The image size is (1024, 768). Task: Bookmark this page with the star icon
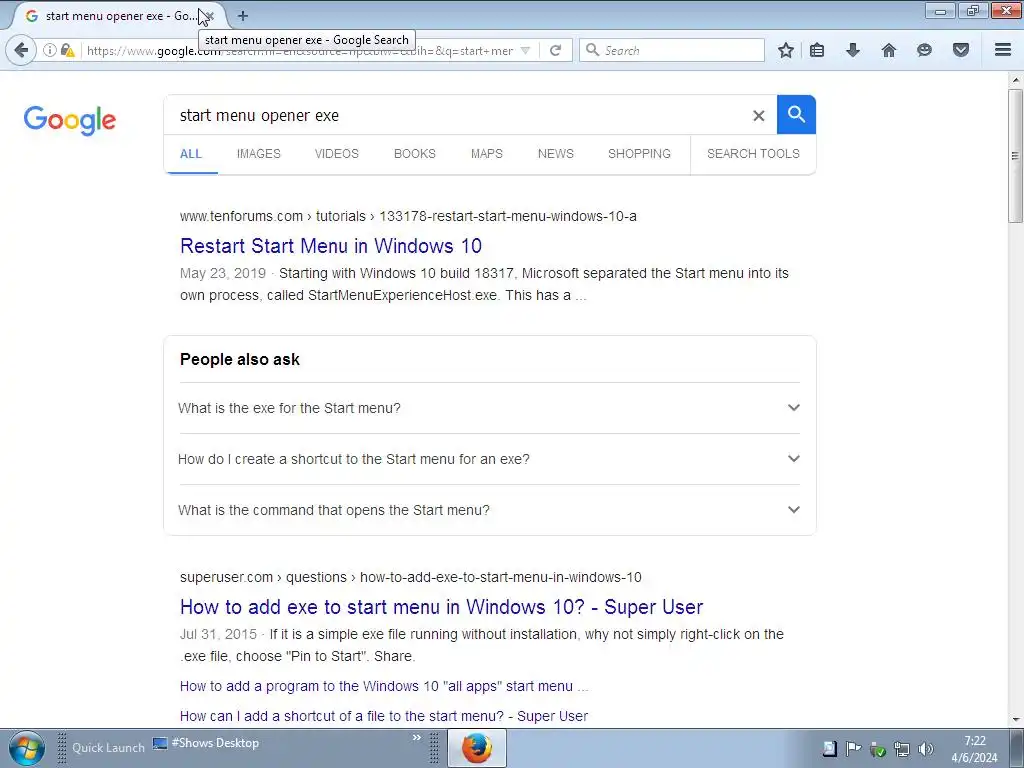(786, 50)
